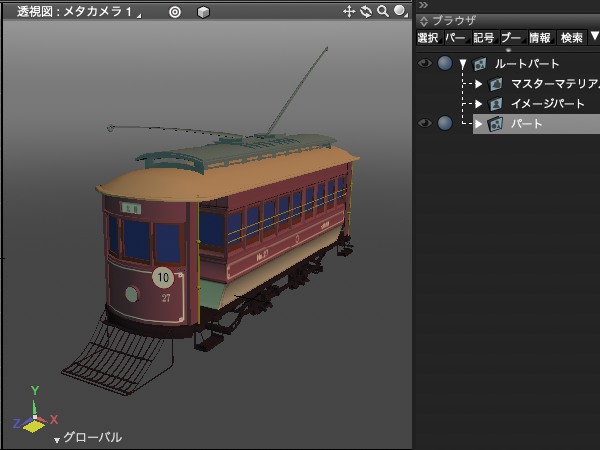Select the highlighted パート tree item
600x450 pixels.
(527, 124)
